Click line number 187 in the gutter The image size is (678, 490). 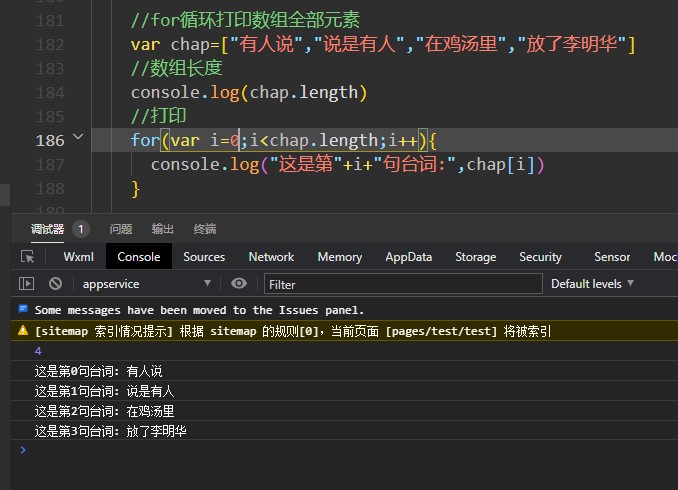tap(50, 164)
